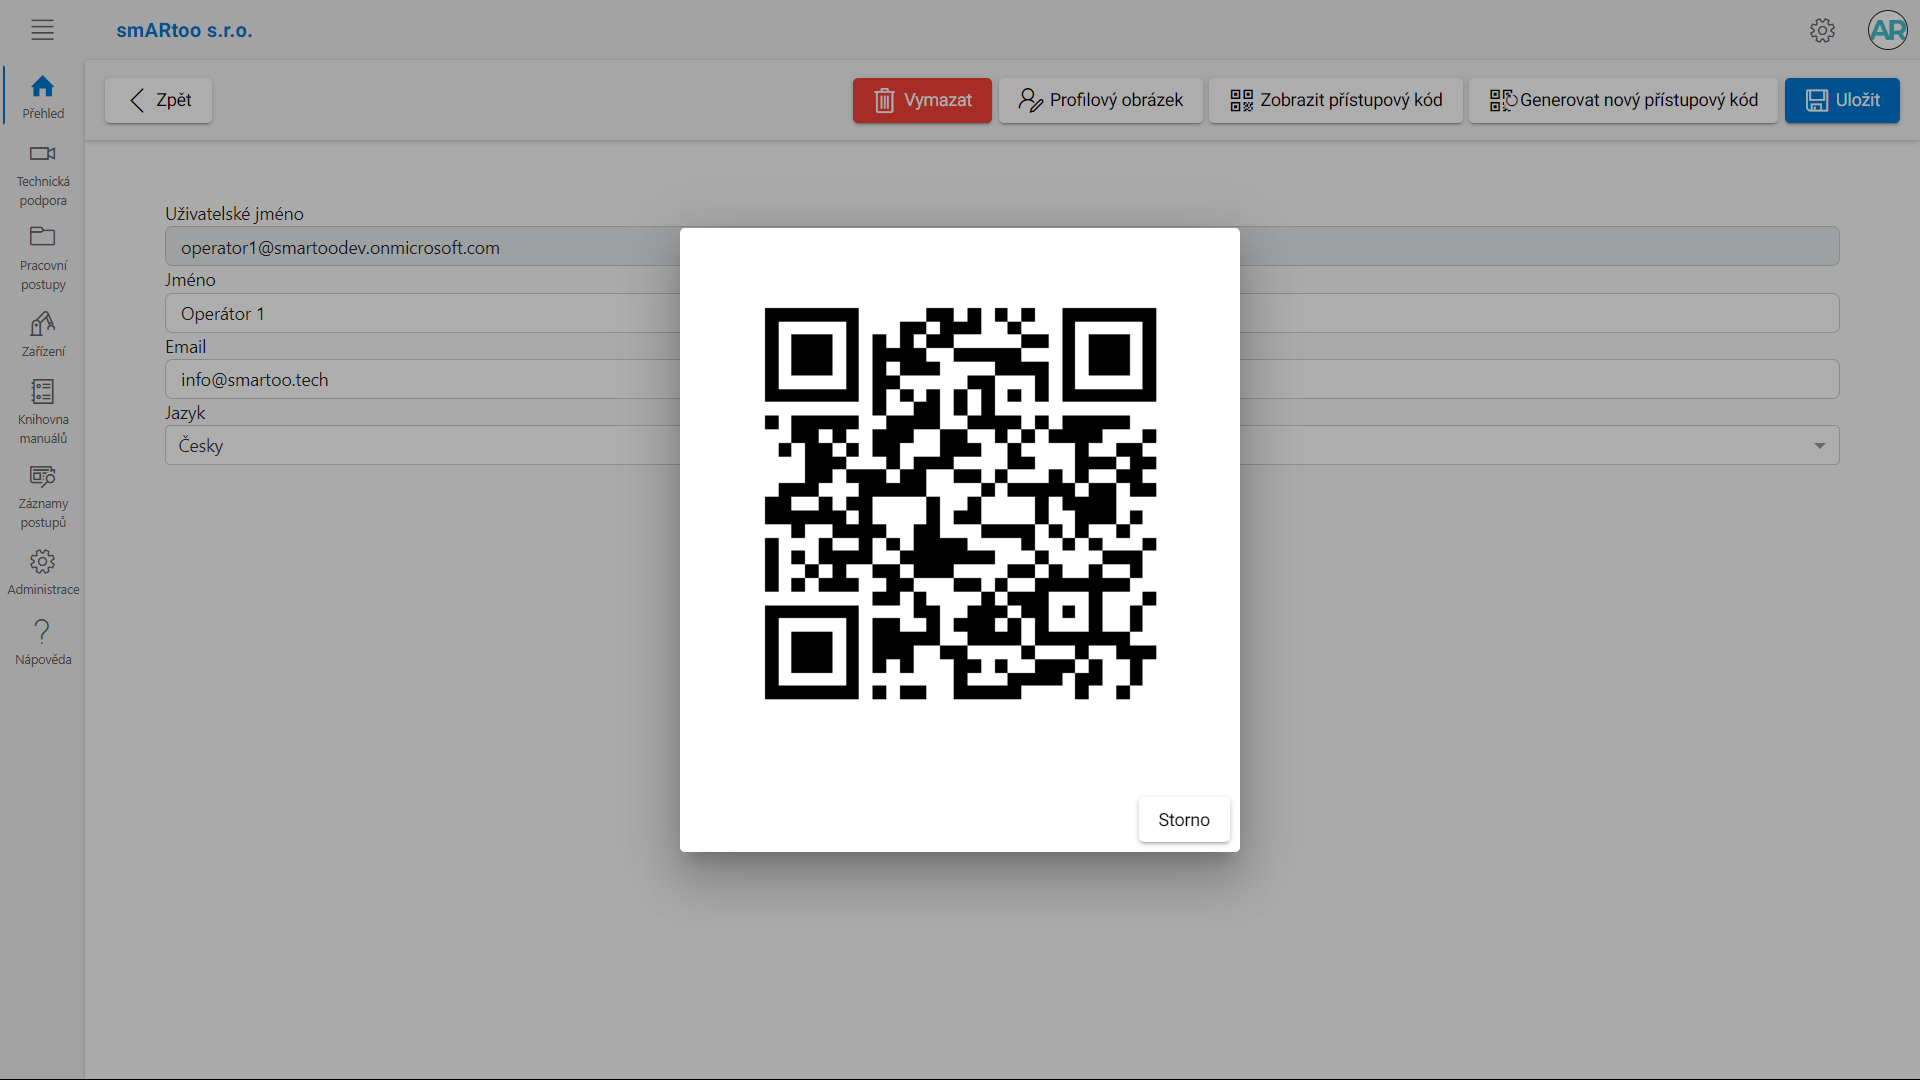Expand the Jazyk dropdown arrow
The height and width of the screenshot is (1080, 1920).
(x=1819, y=445)
